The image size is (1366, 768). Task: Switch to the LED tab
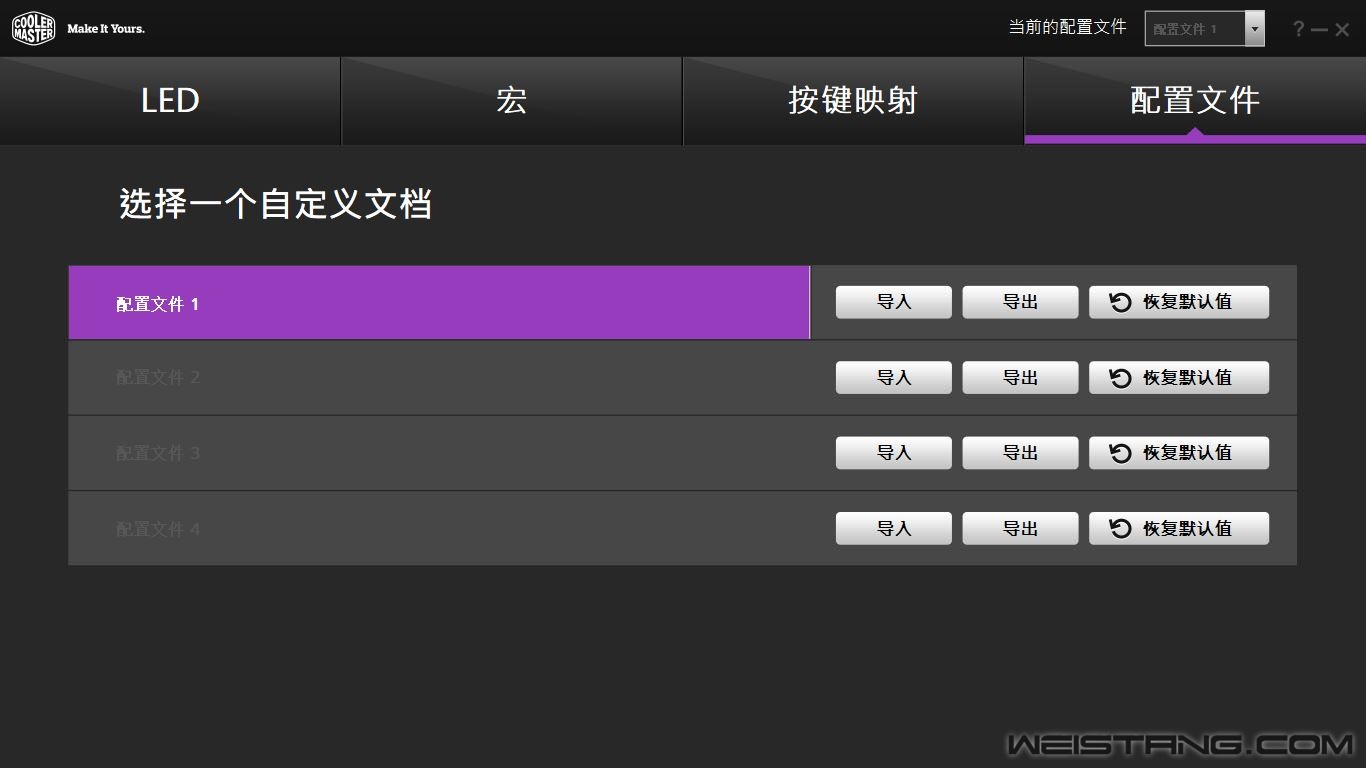[x=170, y=101]
